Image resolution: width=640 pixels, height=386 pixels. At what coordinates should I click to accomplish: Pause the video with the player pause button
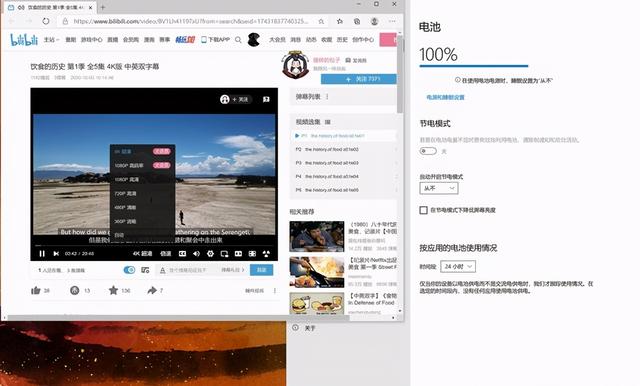click(42, 253)
